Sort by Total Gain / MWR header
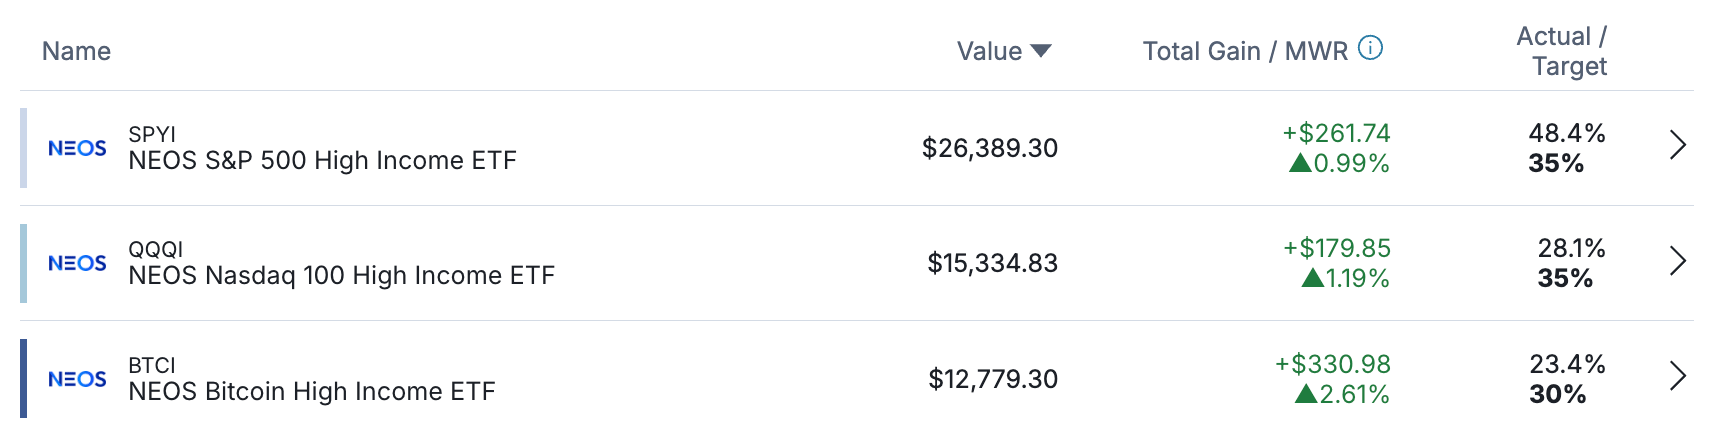 (1245, 51)
